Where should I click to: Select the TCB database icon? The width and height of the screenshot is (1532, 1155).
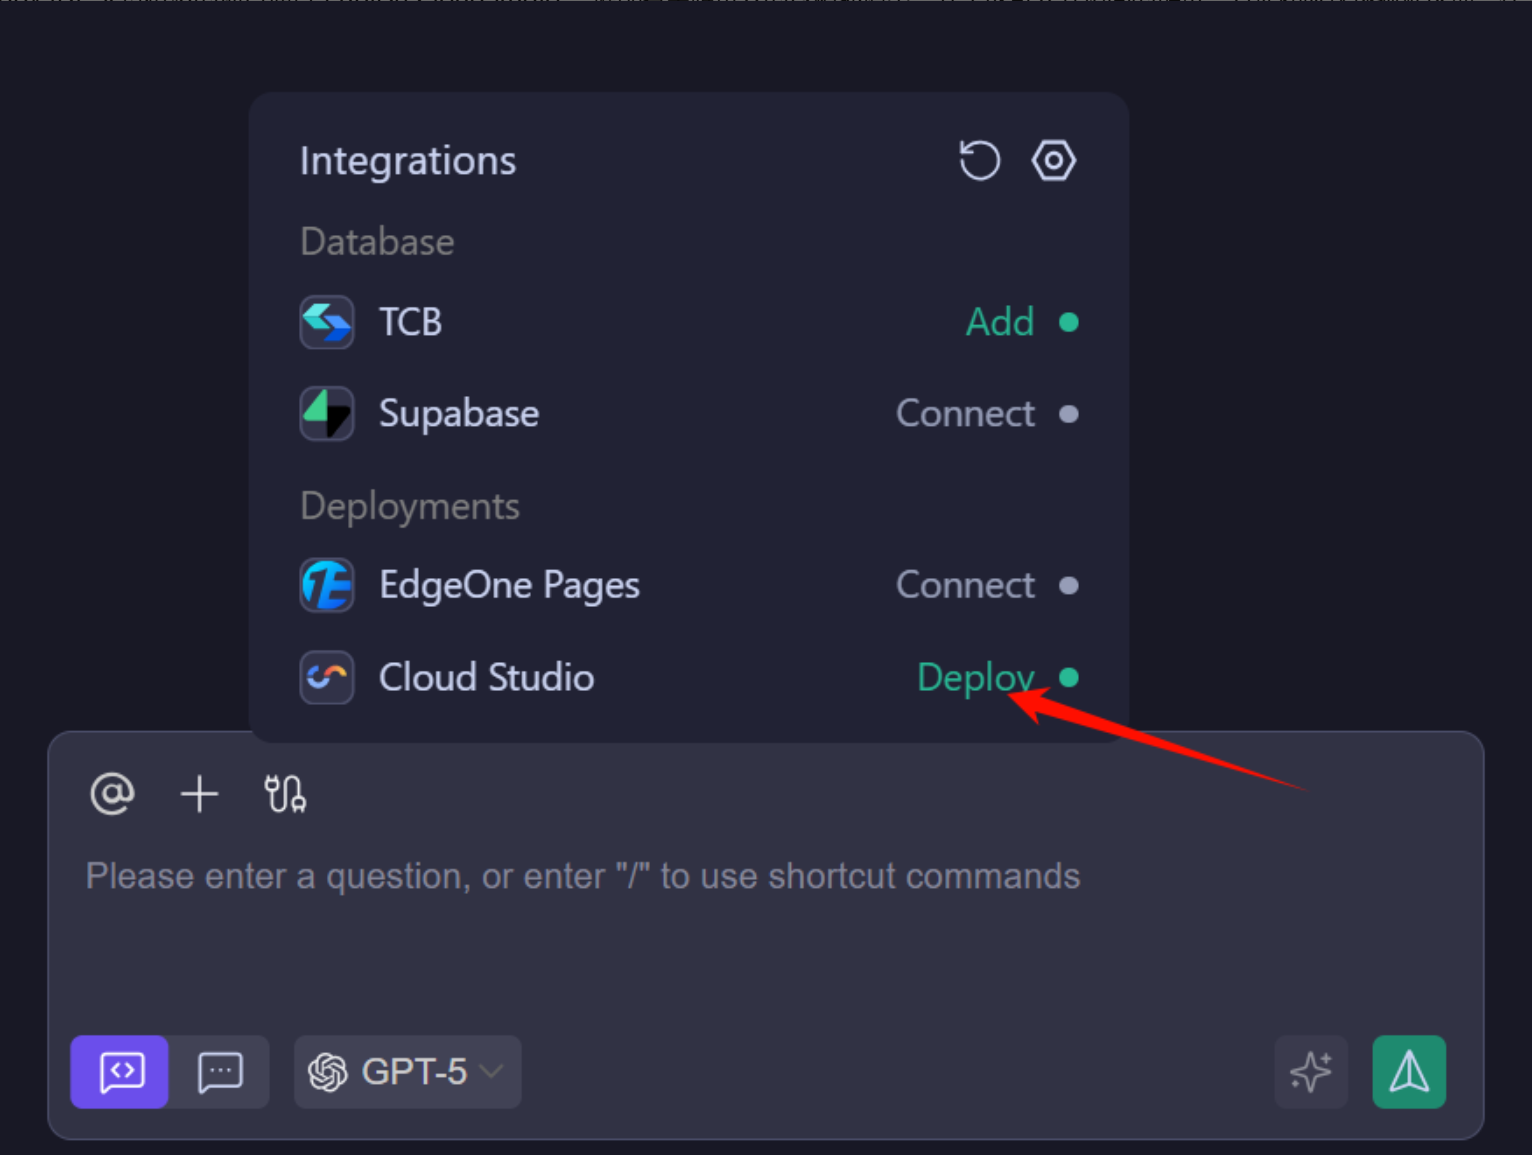tap(326, 322)
